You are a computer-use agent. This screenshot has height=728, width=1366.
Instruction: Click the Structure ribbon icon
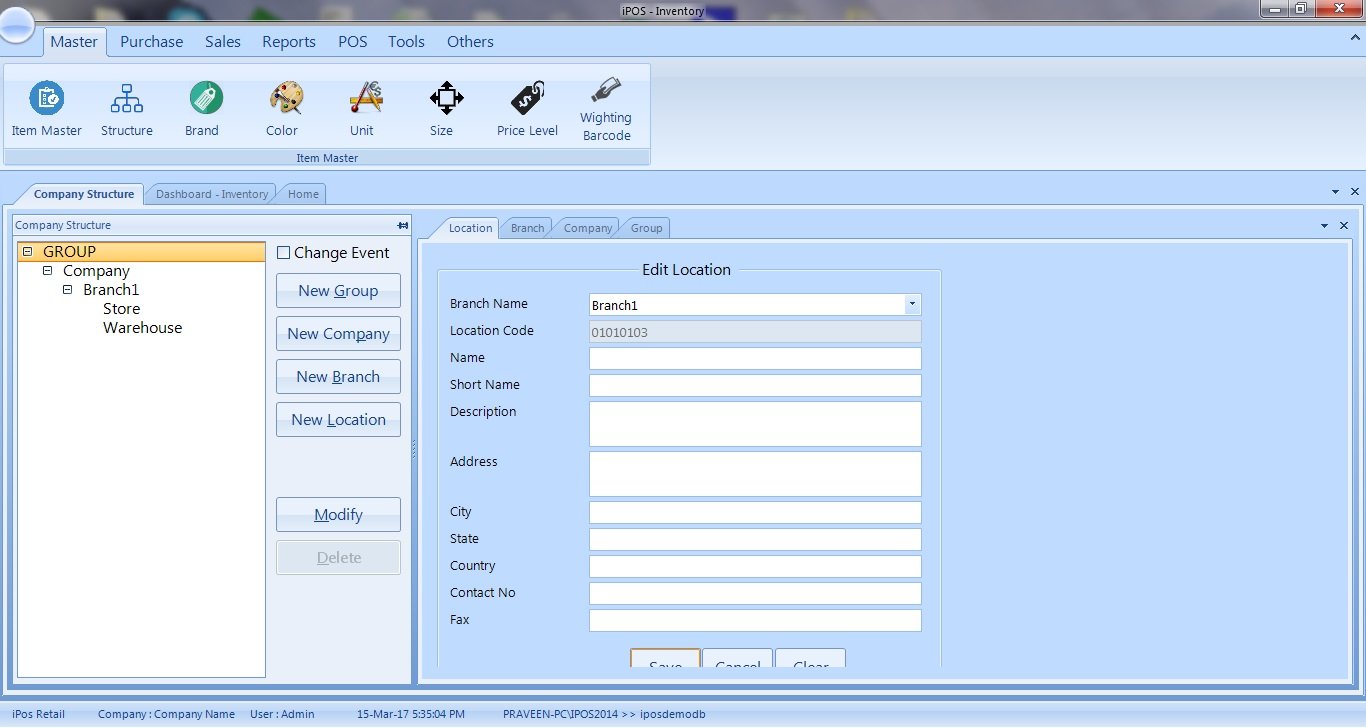127,99
